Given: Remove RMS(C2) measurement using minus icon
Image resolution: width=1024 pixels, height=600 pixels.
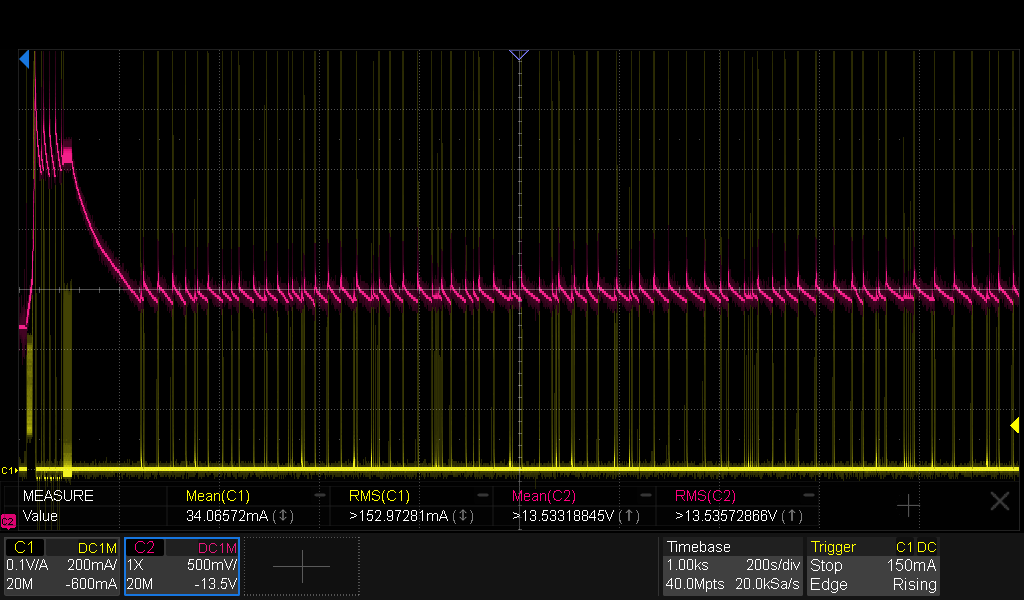Looking at the screenshot, I should coord(808,496).
